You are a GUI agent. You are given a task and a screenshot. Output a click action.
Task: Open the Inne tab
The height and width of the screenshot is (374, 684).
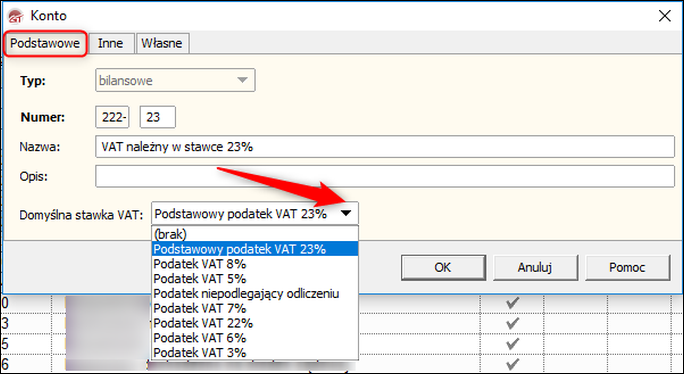pyautogui.click(x=110, y=43)
